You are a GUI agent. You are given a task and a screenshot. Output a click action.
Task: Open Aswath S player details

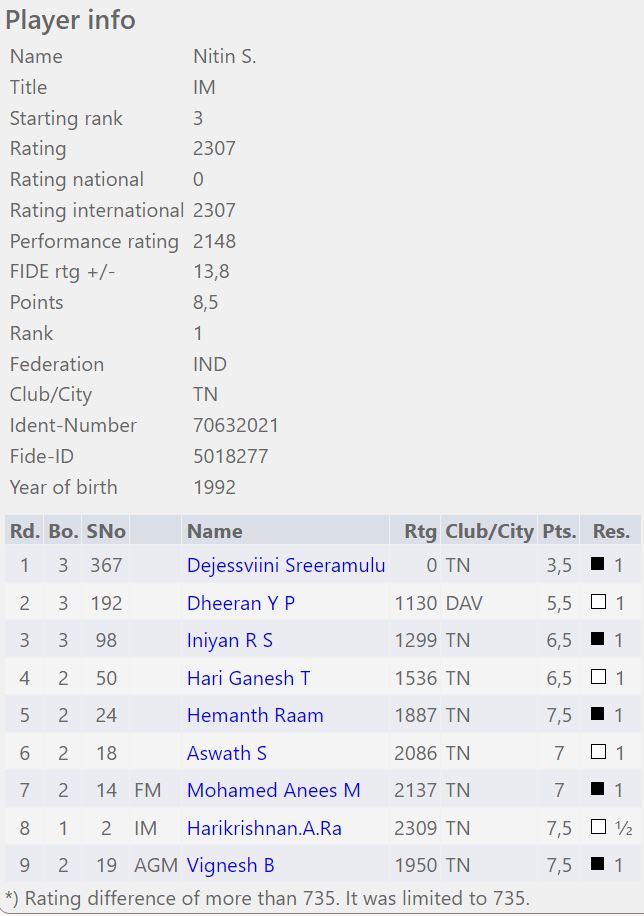pos(226,753)
